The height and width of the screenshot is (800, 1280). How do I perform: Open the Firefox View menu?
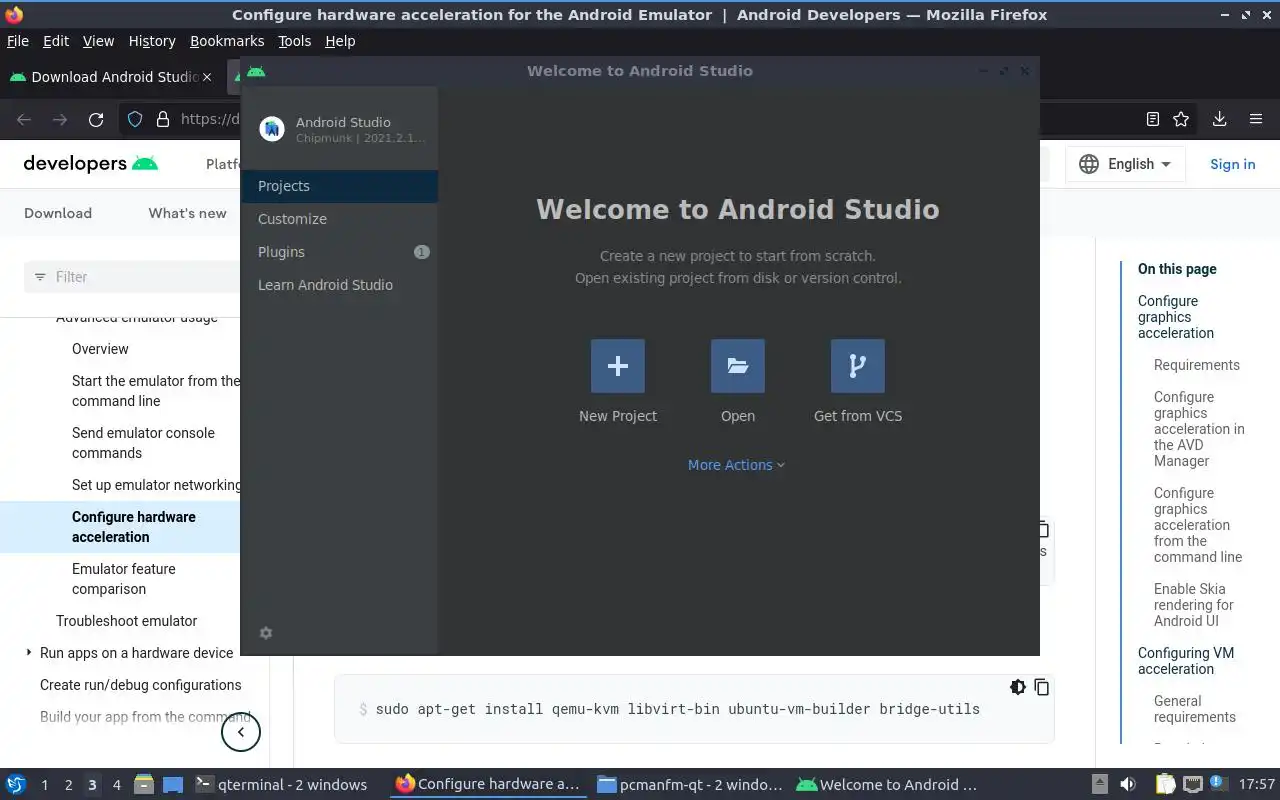pos(98,41)
